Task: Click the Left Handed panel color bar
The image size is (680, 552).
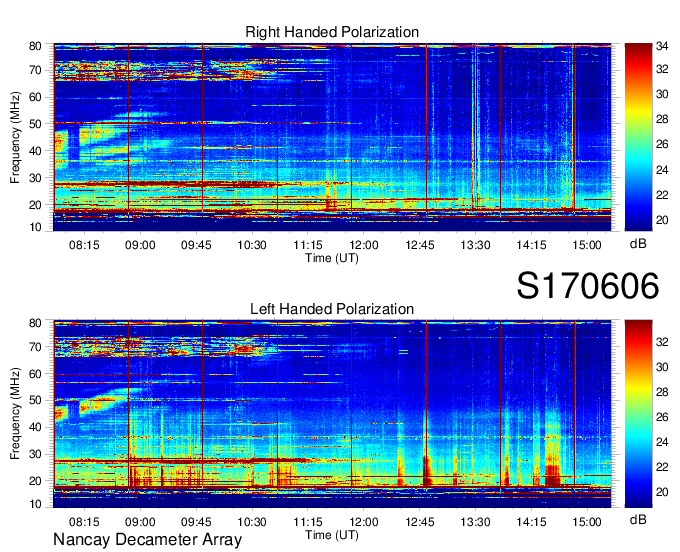Action: [638, 414]
